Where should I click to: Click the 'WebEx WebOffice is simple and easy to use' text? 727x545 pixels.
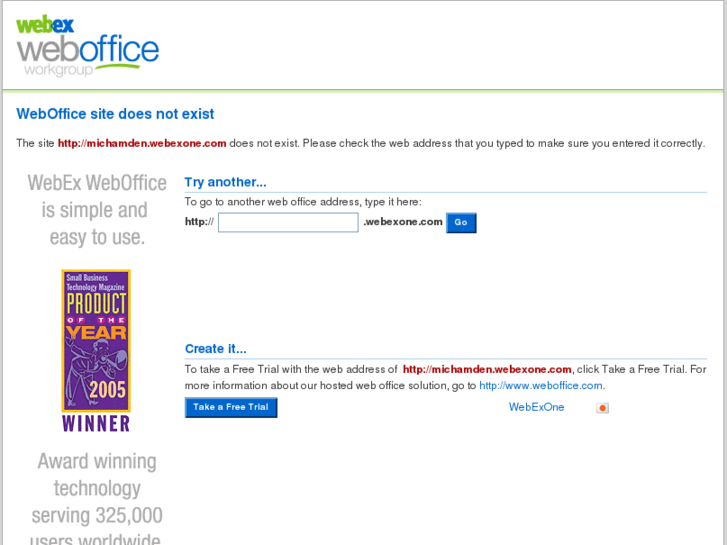pos(96,210)
